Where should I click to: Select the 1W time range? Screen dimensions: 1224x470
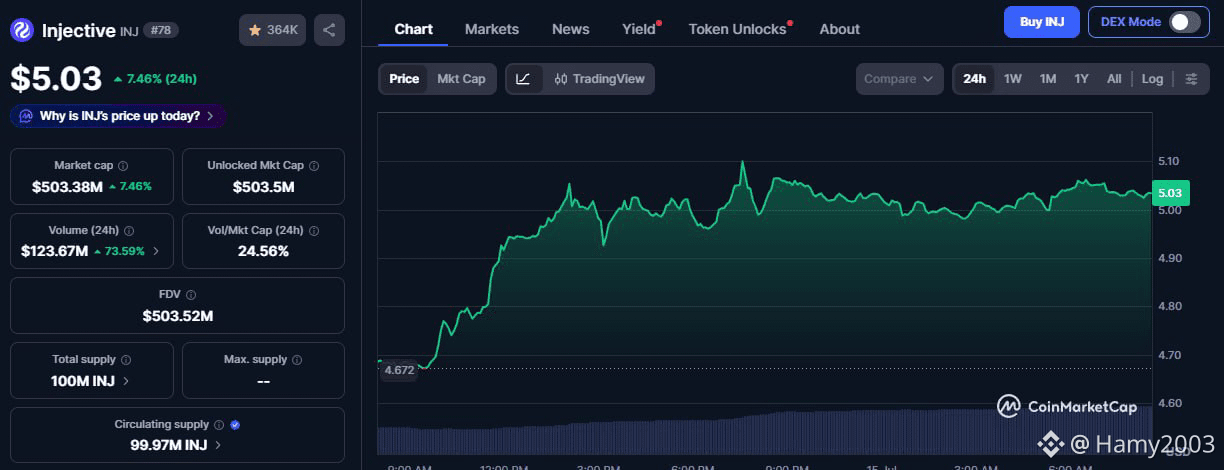pos(1012,79)
